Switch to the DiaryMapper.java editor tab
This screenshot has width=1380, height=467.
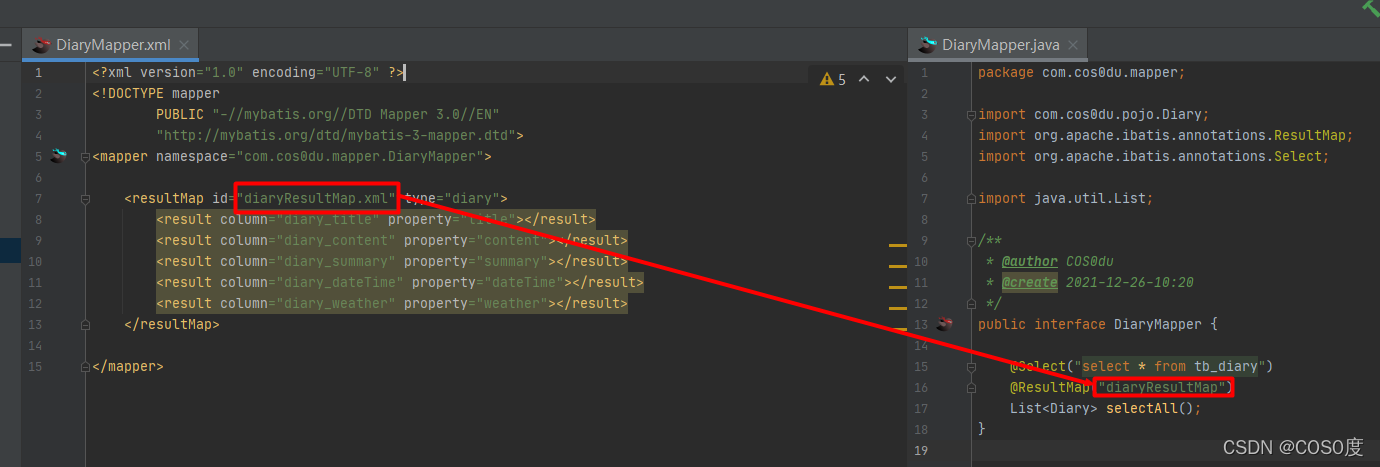click(998, 45)
